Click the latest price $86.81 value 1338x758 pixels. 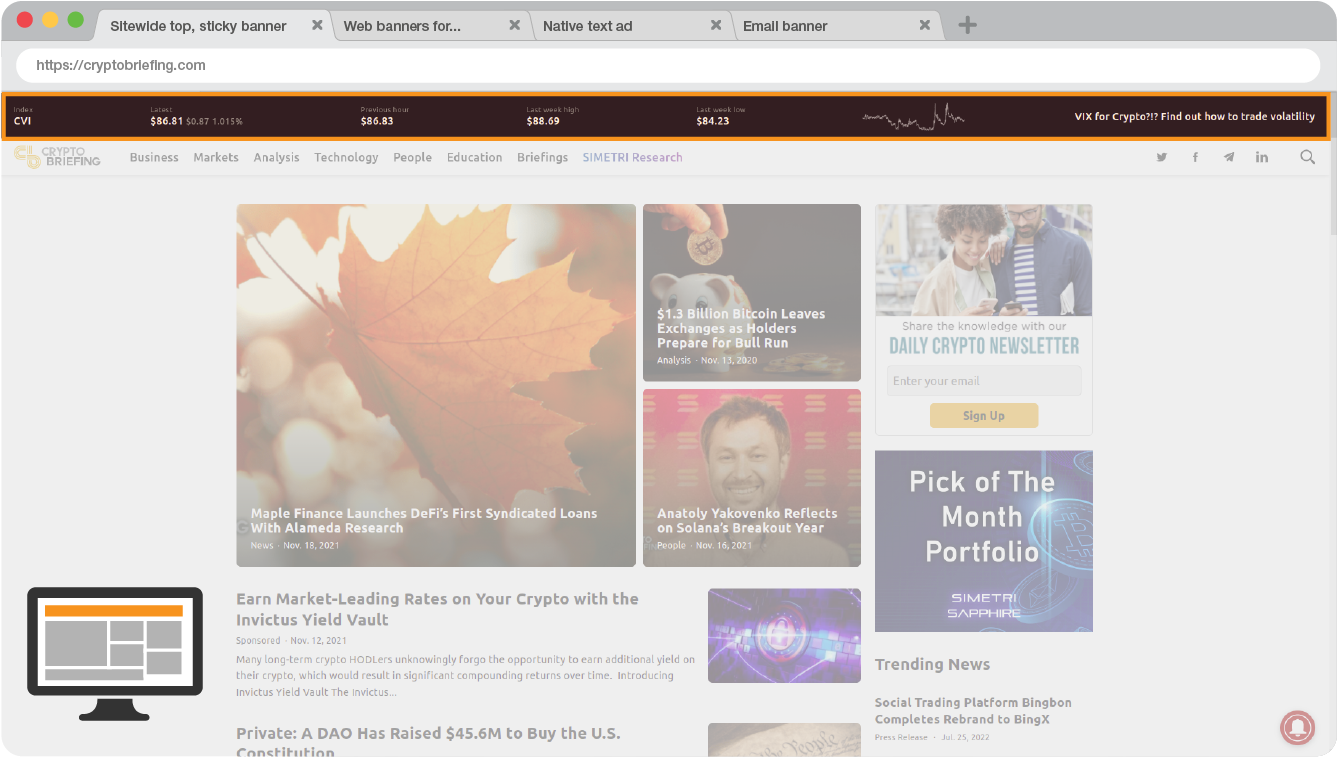166,121
